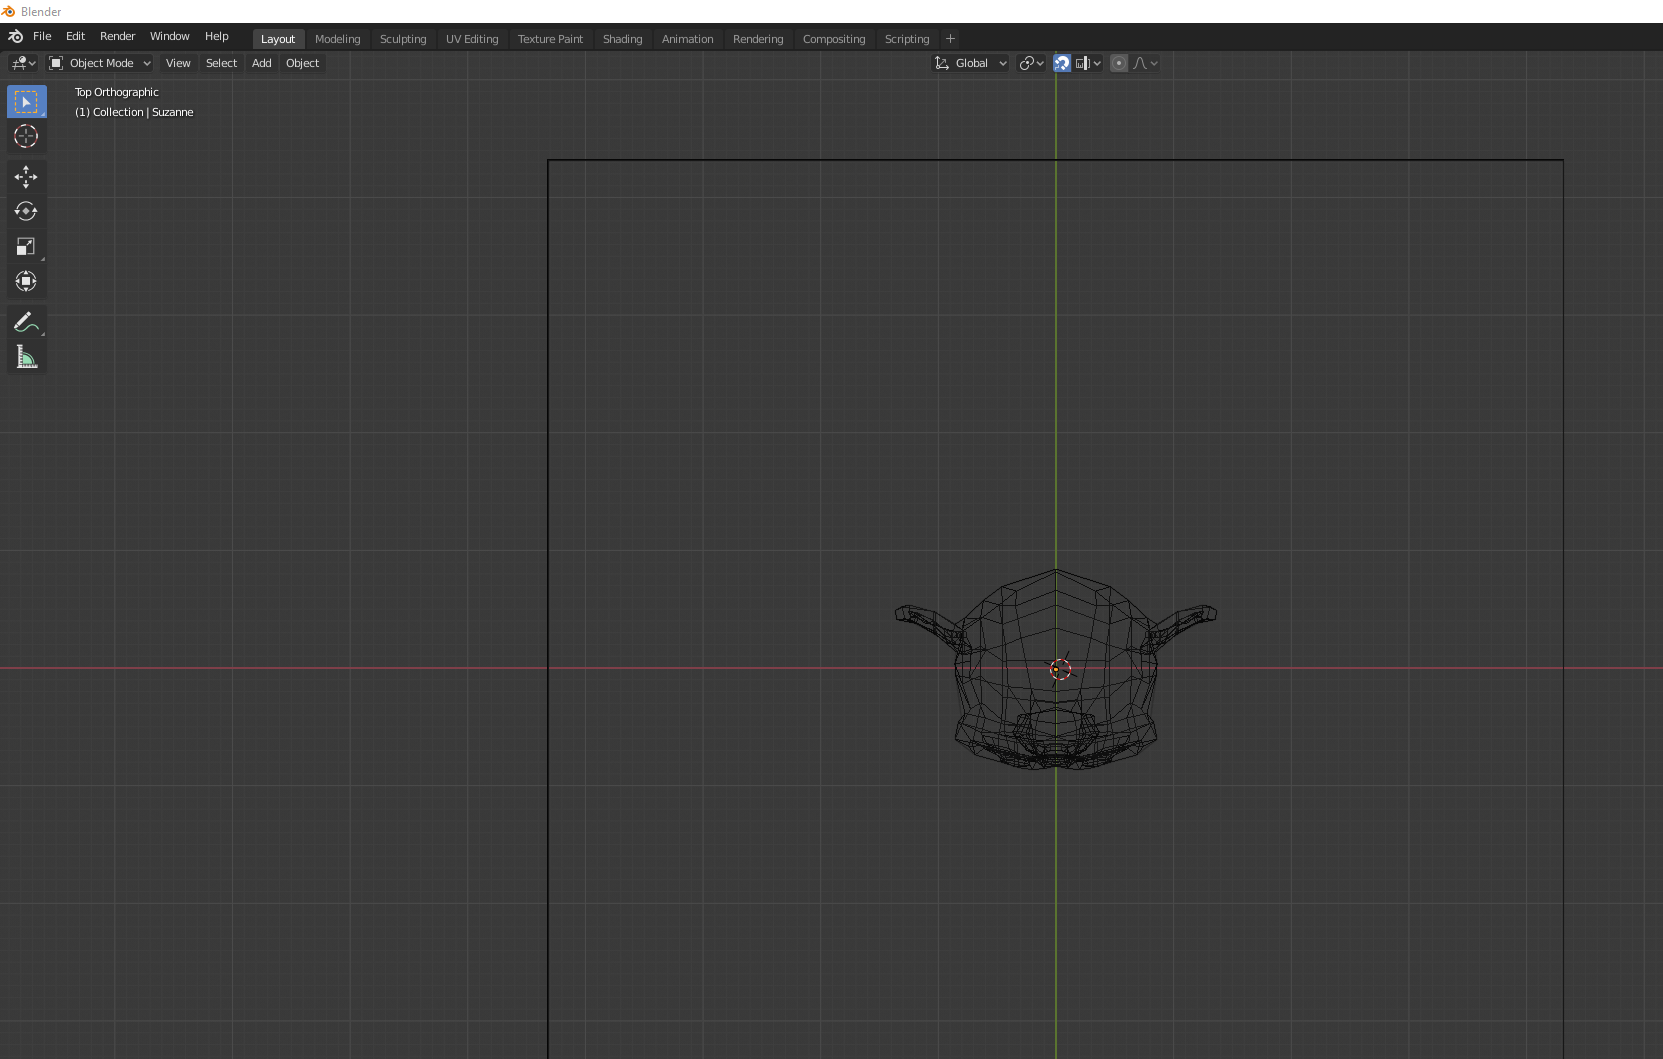This screenshot has width=1663, height=1059.
Task: Open the transform pivot point dropdown
Action: [1030, 63]
